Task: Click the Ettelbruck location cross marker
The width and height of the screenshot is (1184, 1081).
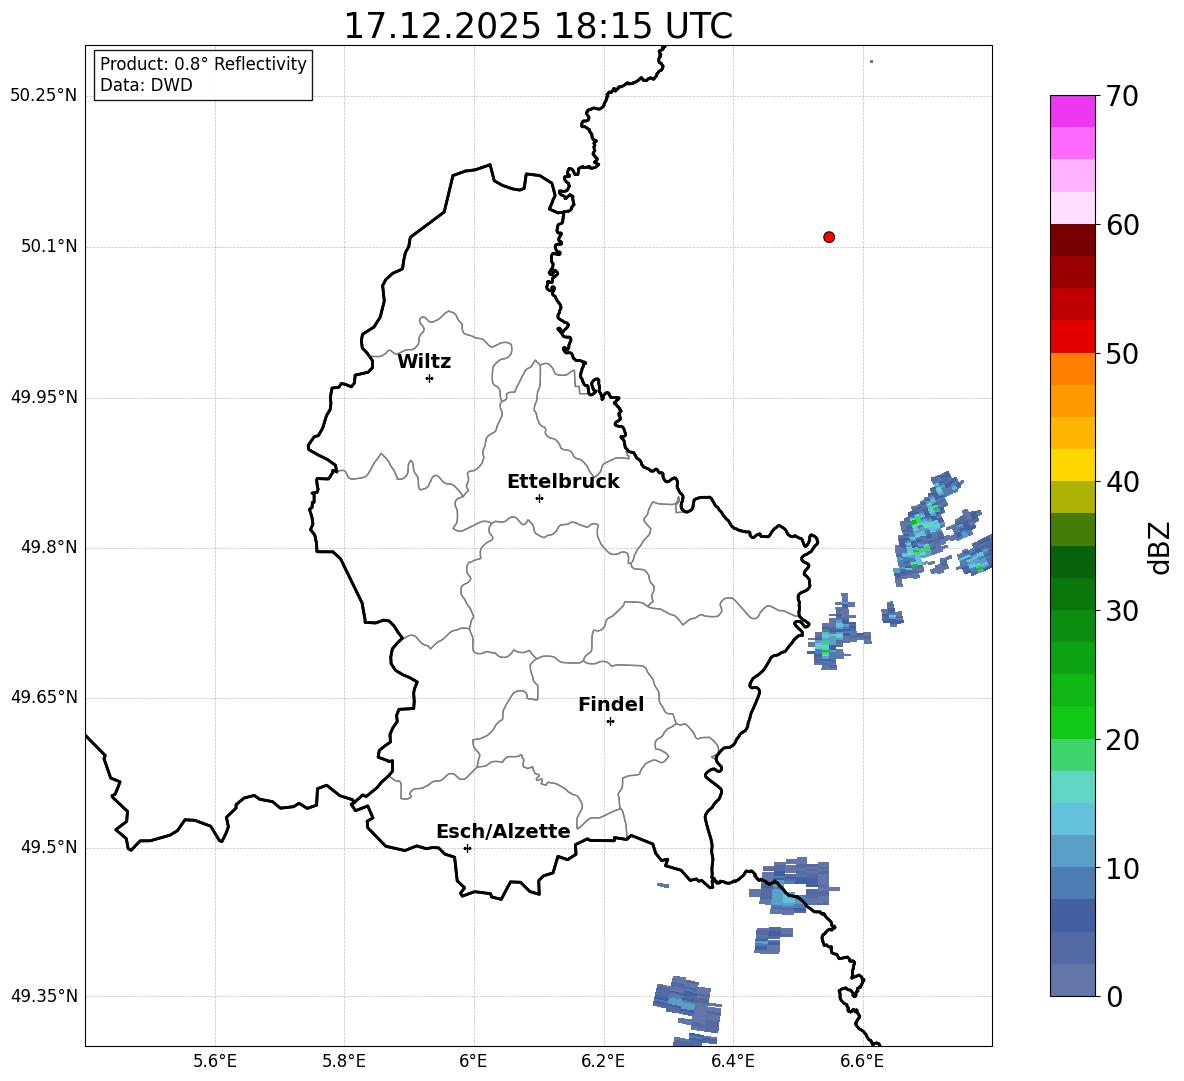Action: tap(539, 498)
